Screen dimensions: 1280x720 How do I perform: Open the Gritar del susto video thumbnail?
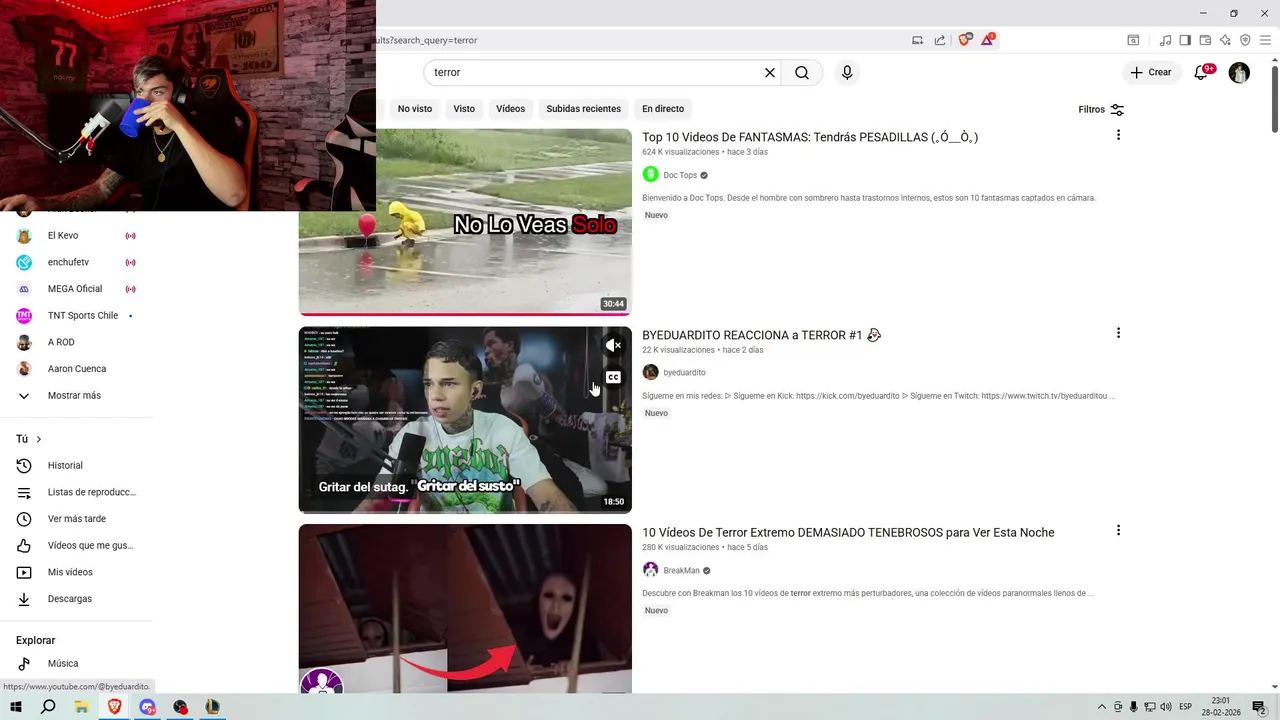point(465,420)
